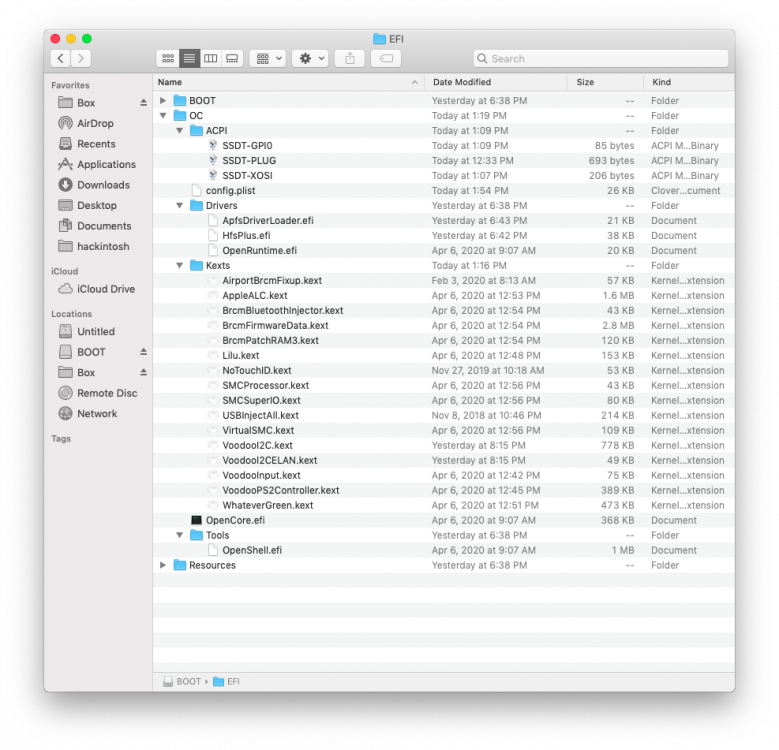Open Applications in the sidebar

coord(106,164)
